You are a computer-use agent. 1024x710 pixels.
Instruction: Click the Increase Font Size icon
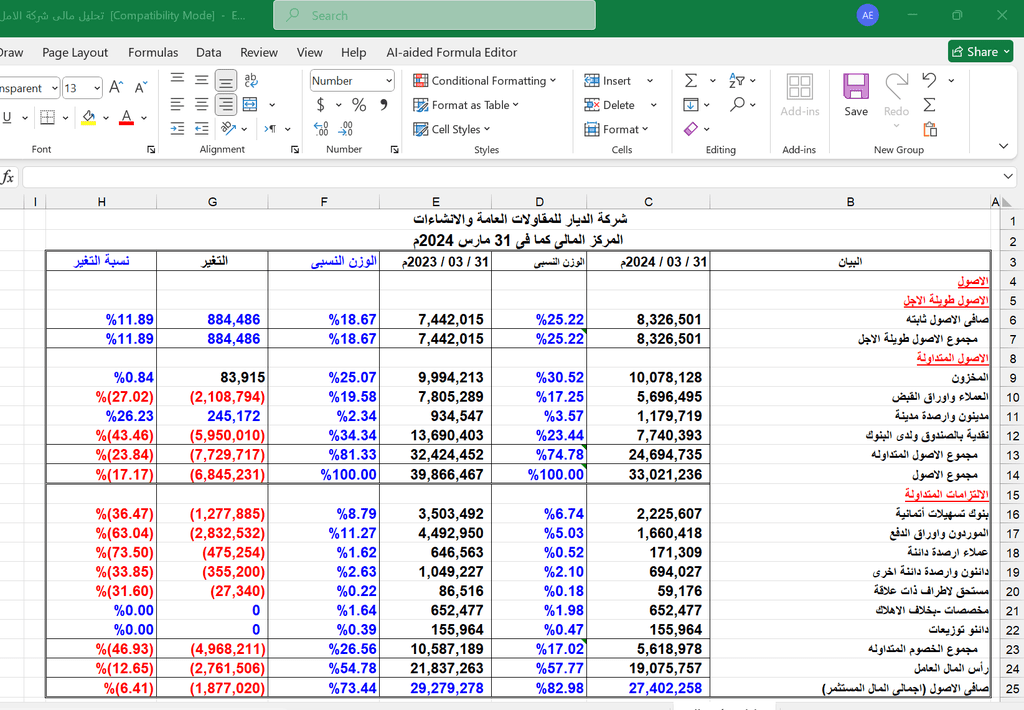point(116,88)
